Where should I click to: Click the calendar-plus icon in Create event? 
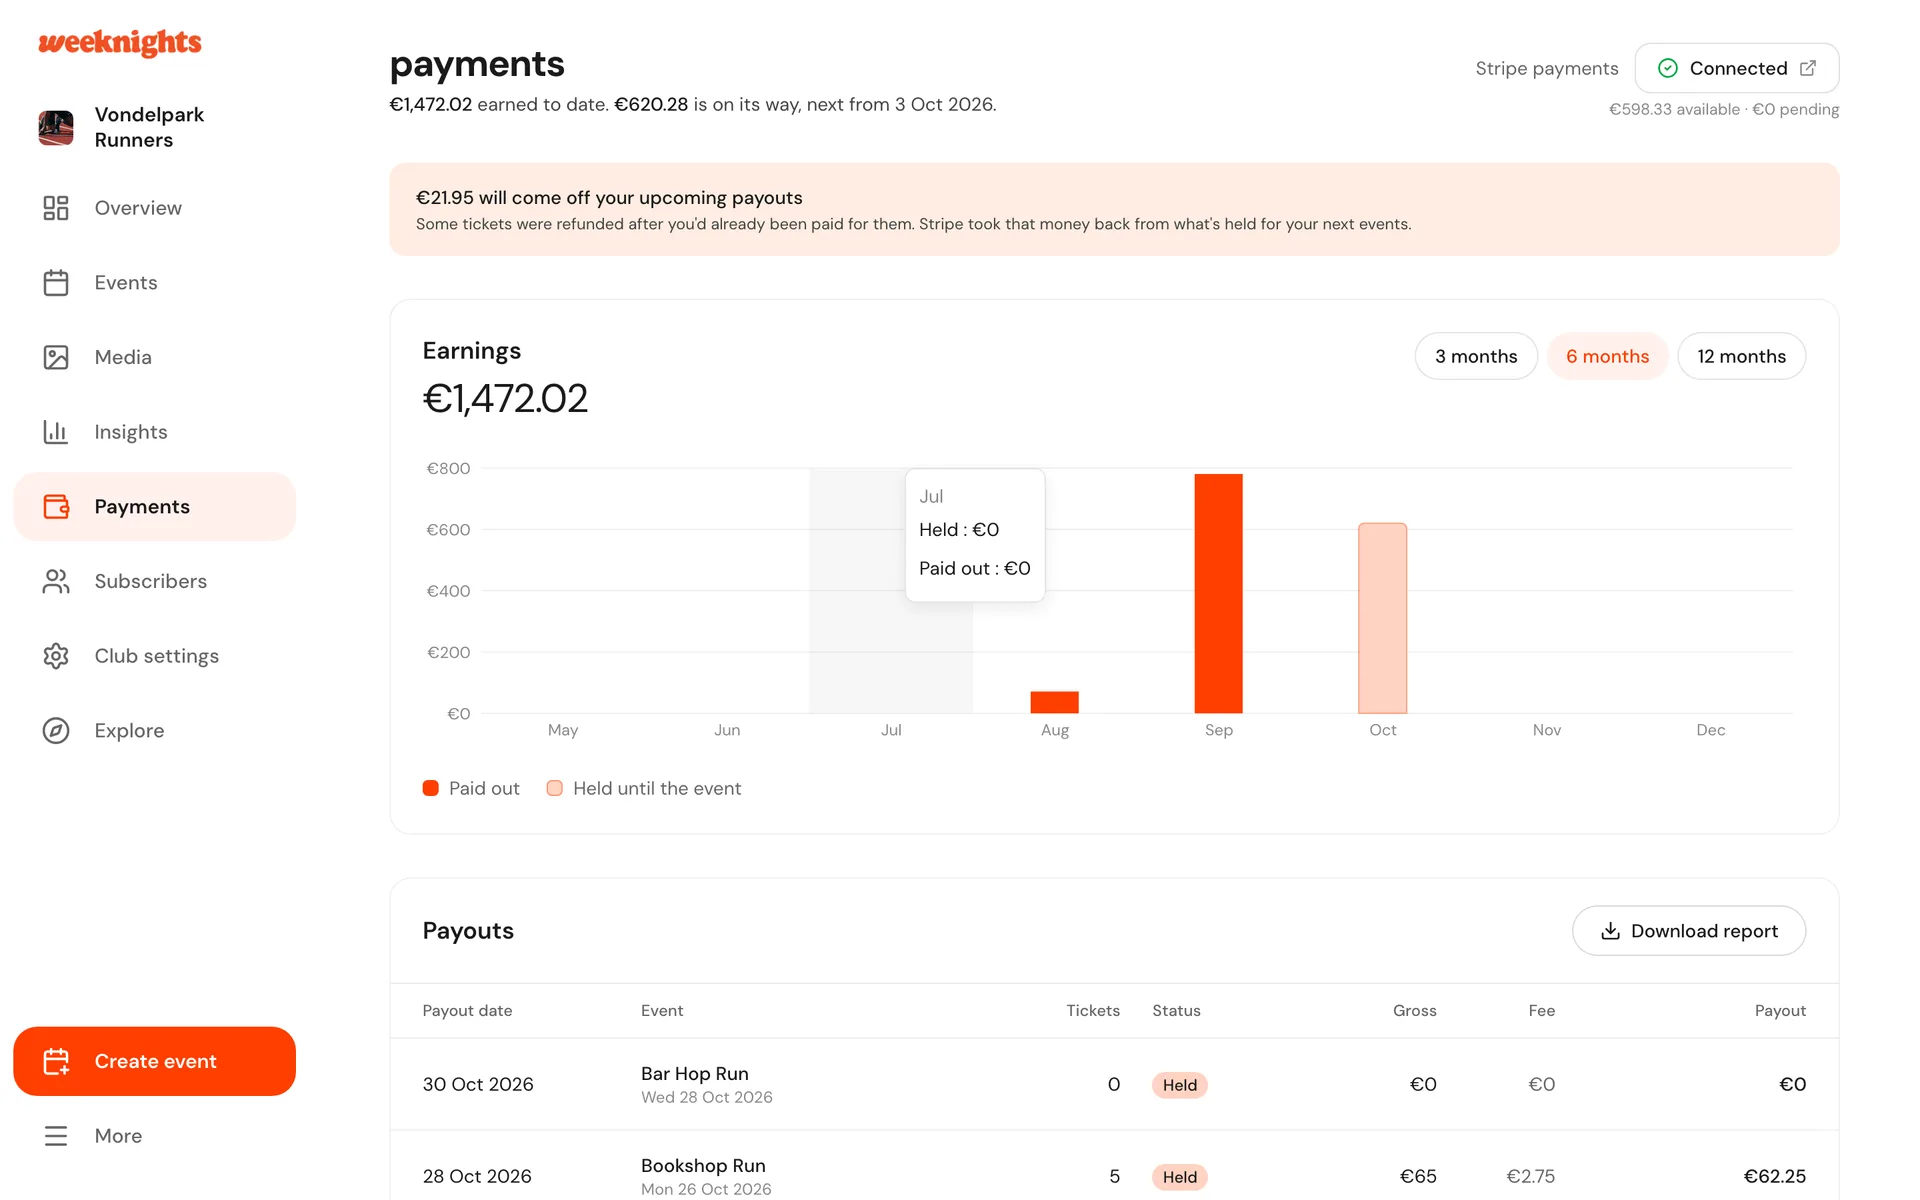(56, 1061)
